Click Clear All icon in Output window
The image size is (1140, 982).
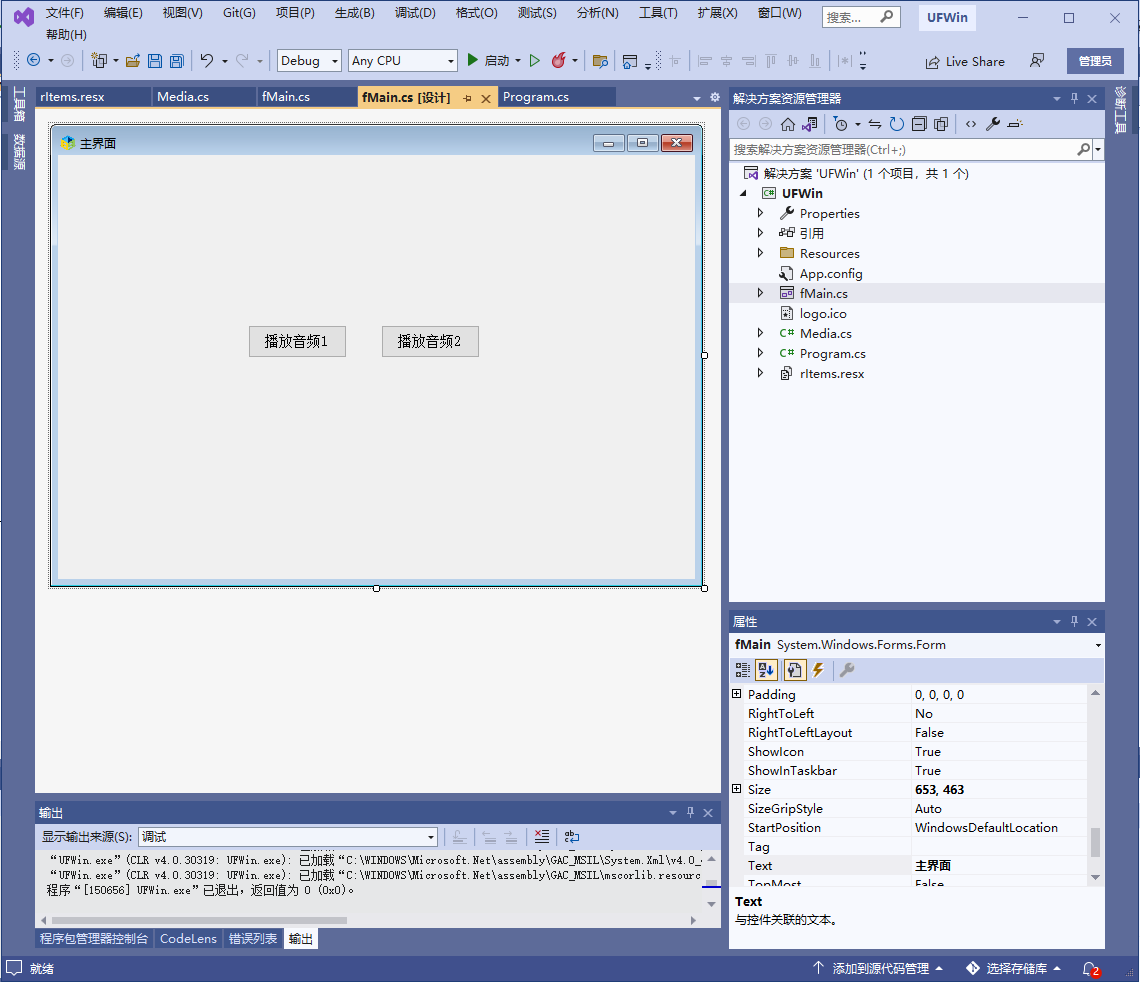point(542,837)
